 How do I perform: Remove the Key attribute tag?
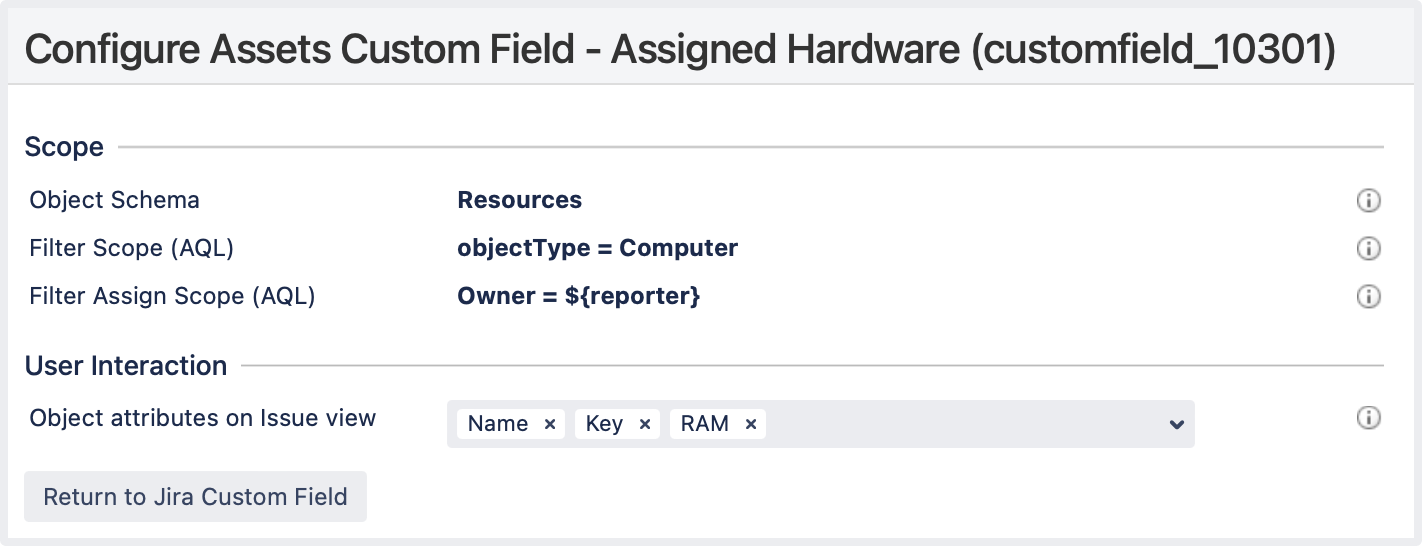tap(645, 424)
